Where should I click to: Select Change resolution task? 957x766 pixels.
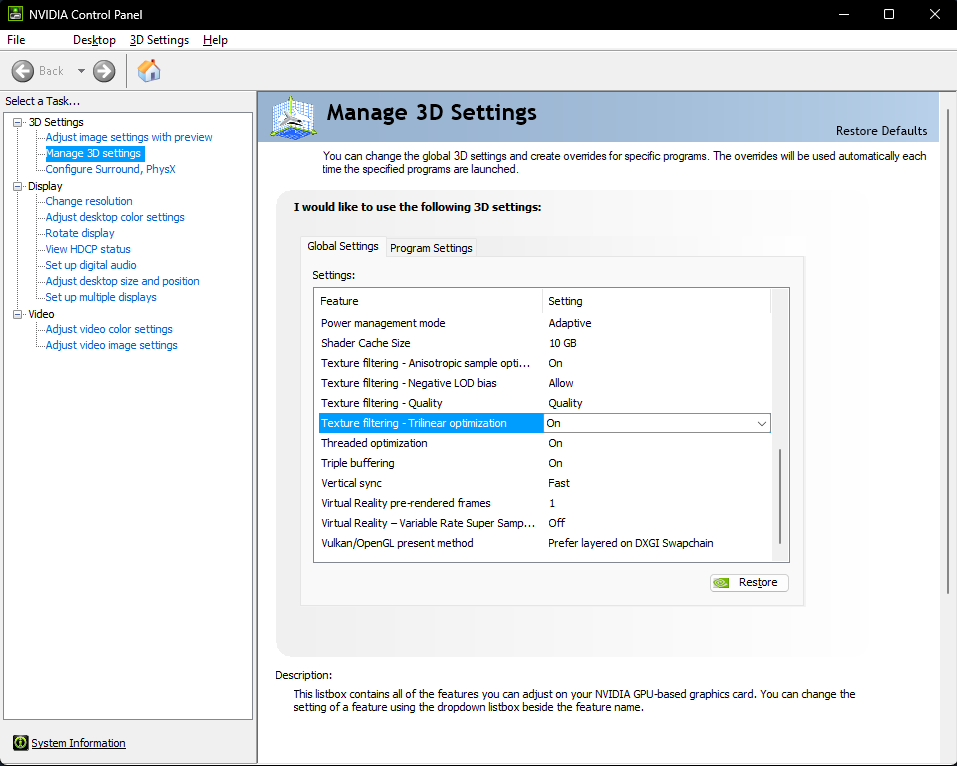coord(88,201)
